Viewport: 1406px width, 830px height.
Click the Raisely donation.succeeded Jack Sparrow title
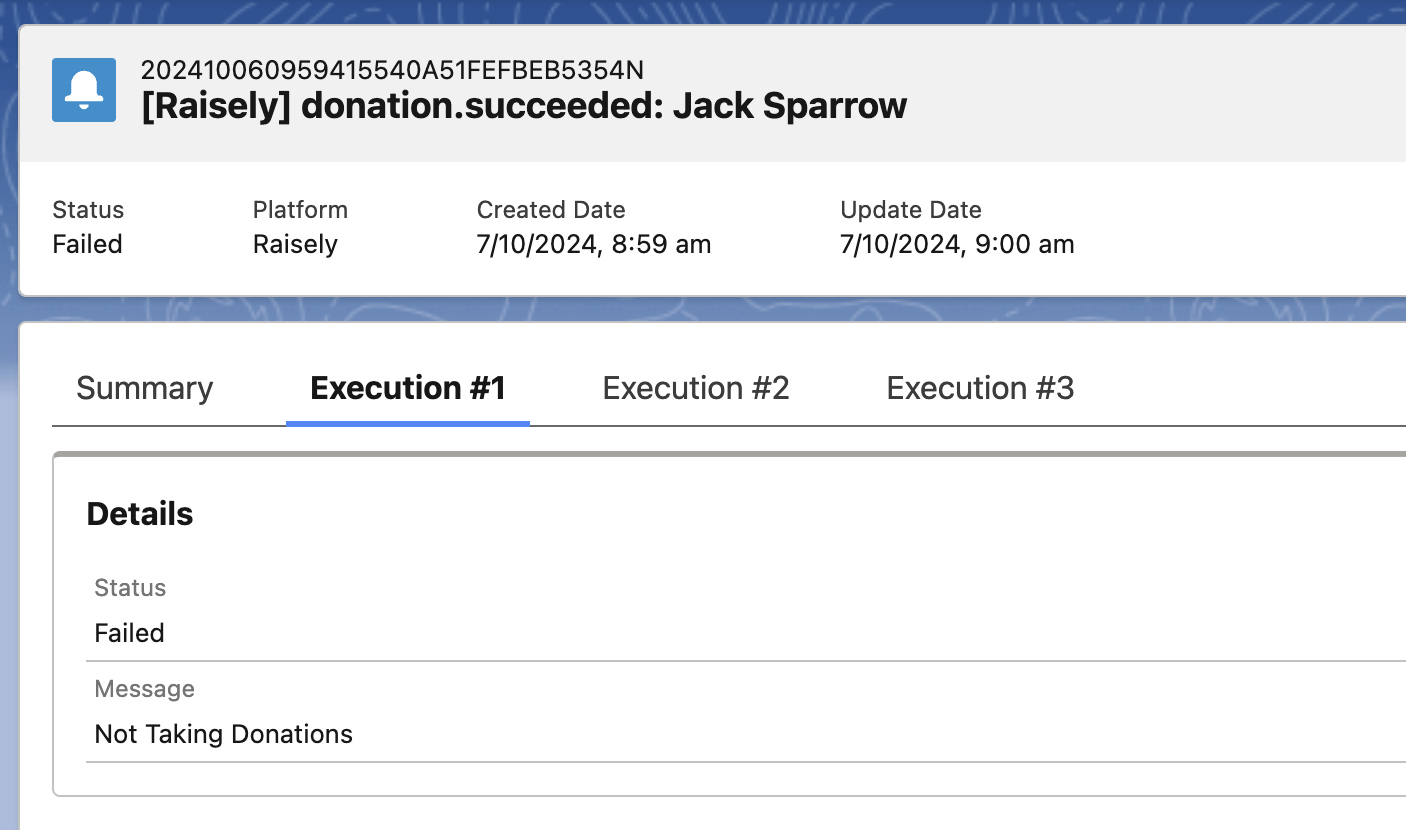coord(524,105)
